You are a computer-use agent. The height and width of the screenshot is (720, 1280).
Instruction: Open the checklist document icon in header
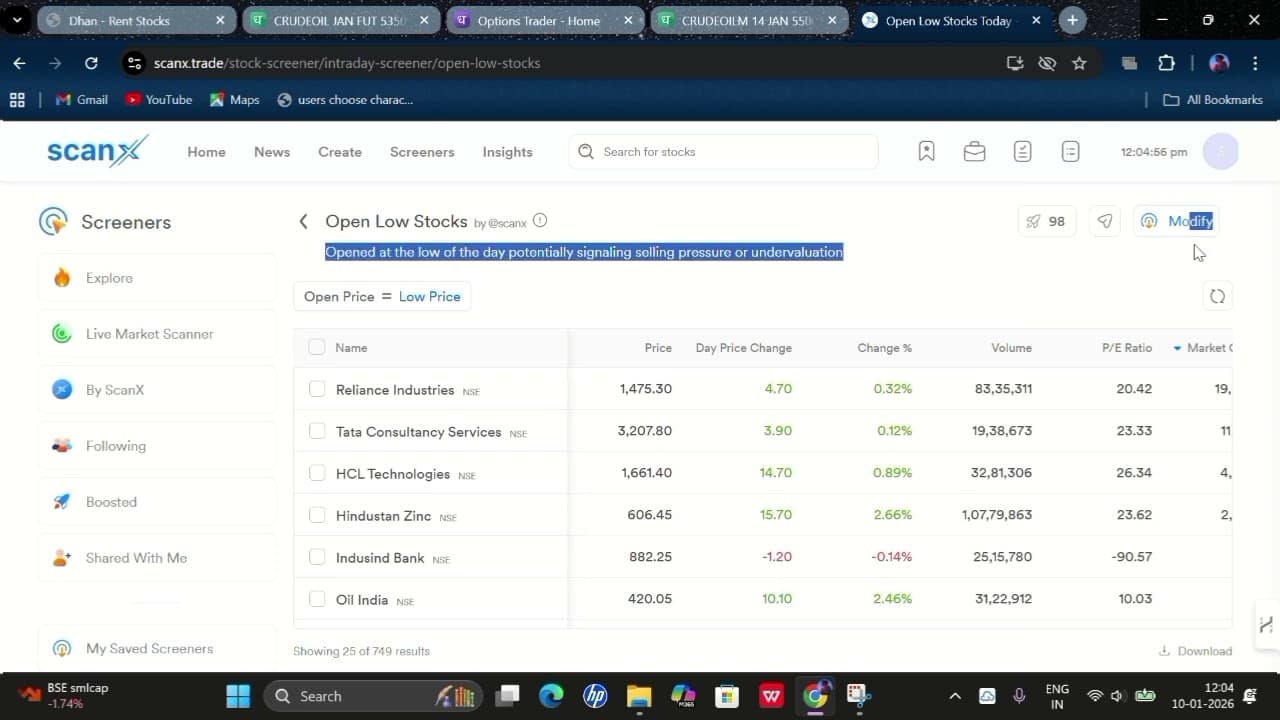[x=1022, y=152]
